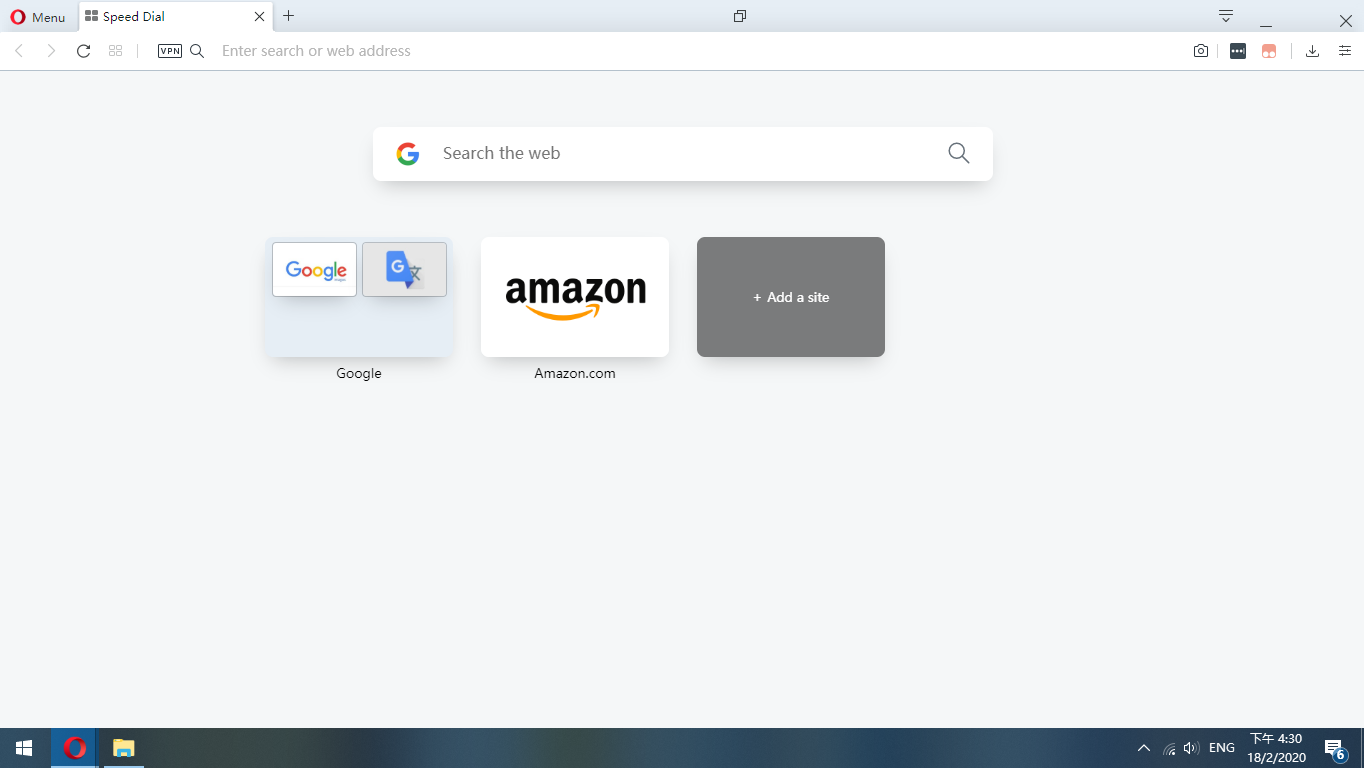Click the search magnifier in search box
Viewport: 1364px width, 768px height.
(x=959, y=153)
